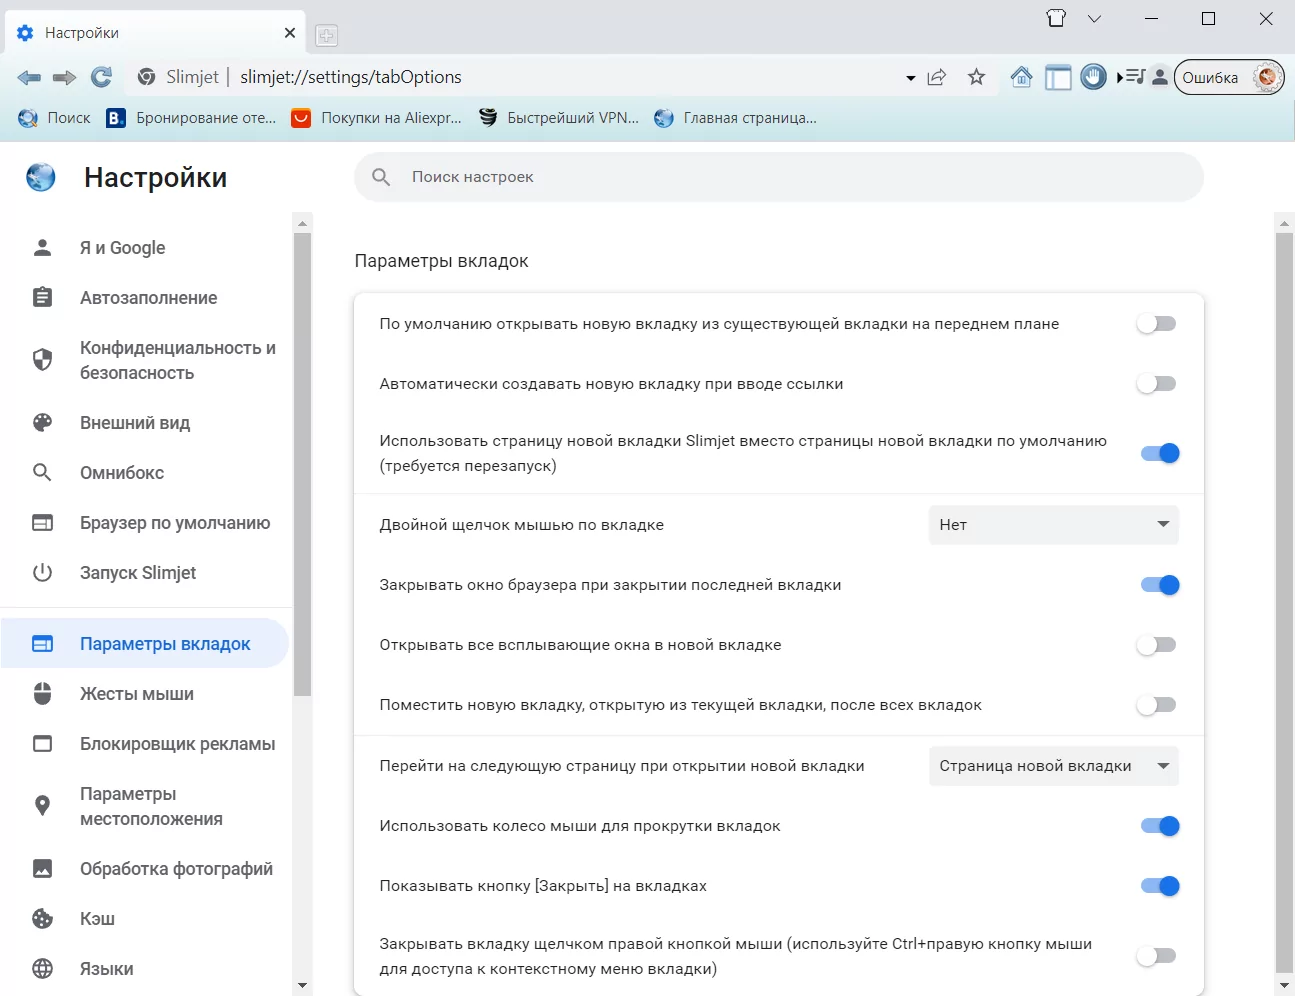
Task: Focus the Поиск настроек search field
Action: click(779, 177)
